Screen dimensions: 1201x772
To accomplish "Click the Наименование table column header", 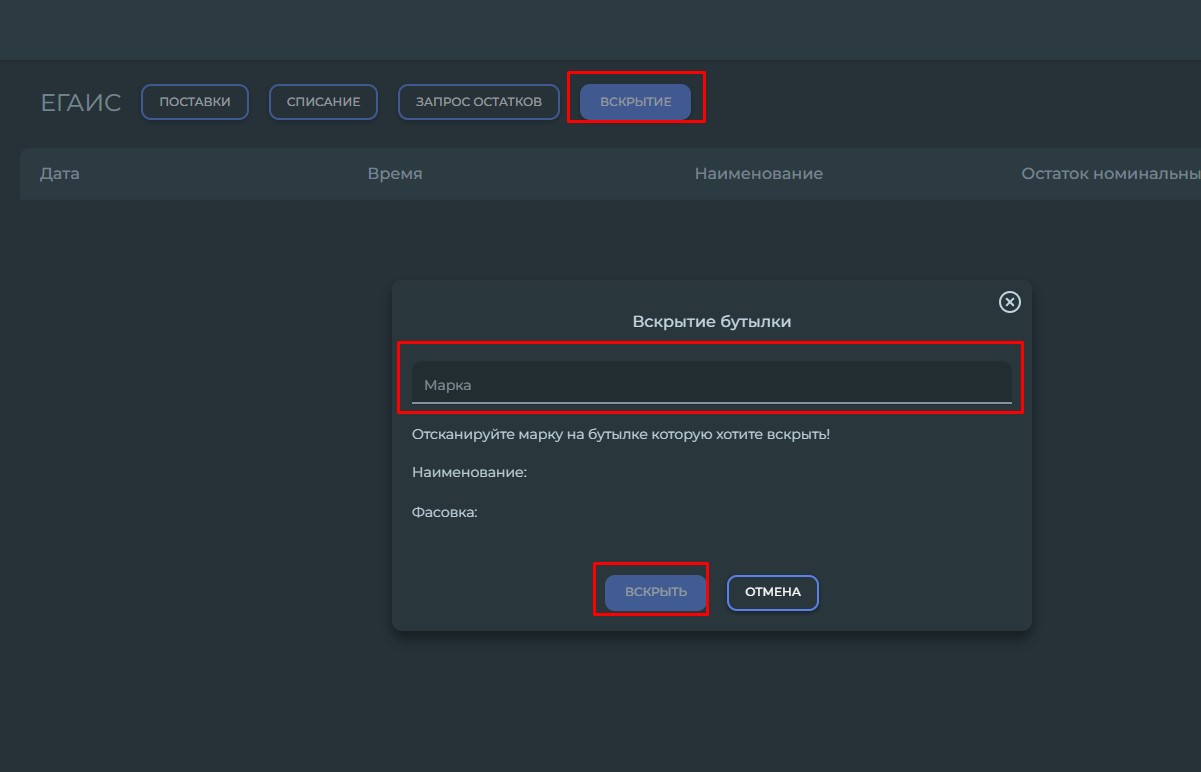I will click(758, 174).
